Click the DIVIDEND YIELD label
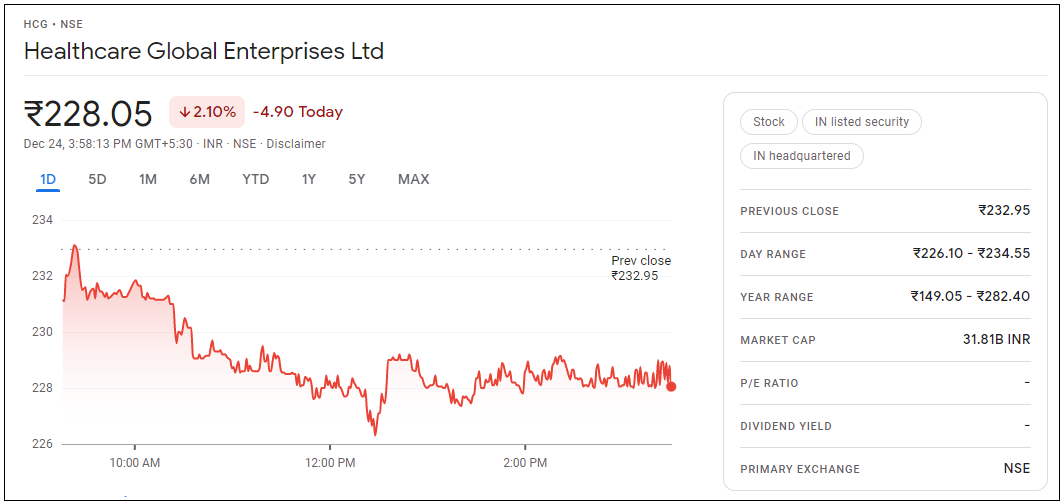 coord(786,427)
